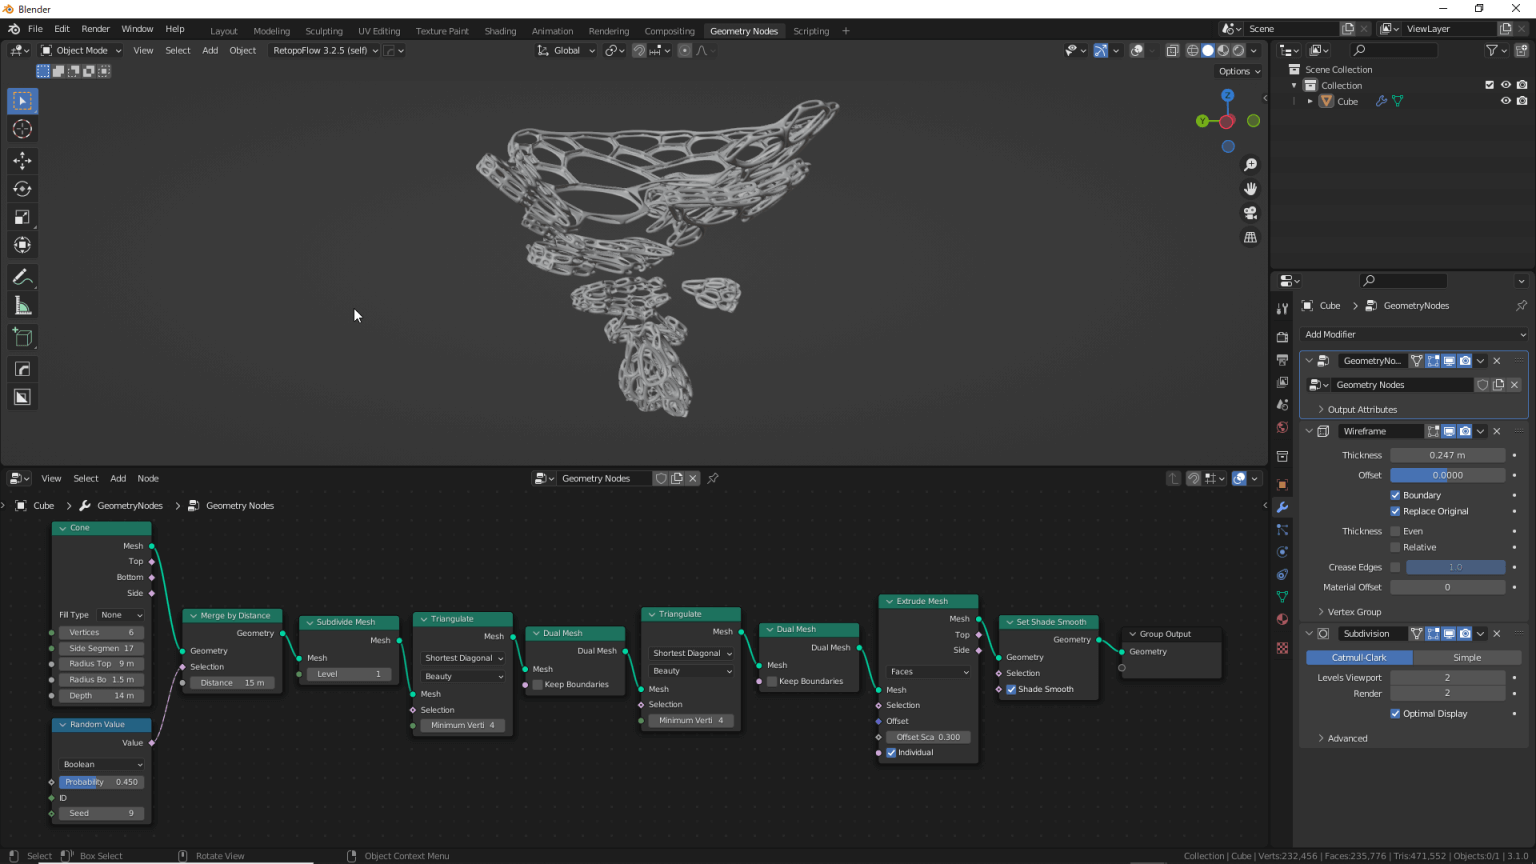Select the Measure tool

click(22, 305)
